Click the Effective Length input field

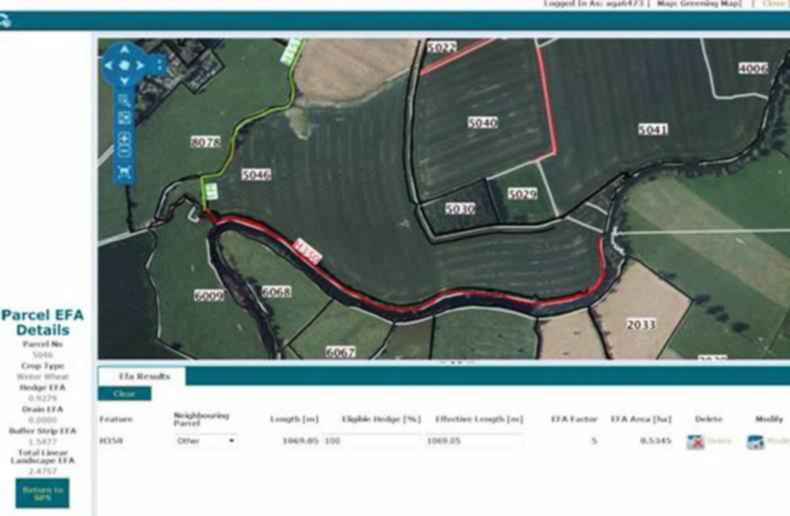(476, 441)
